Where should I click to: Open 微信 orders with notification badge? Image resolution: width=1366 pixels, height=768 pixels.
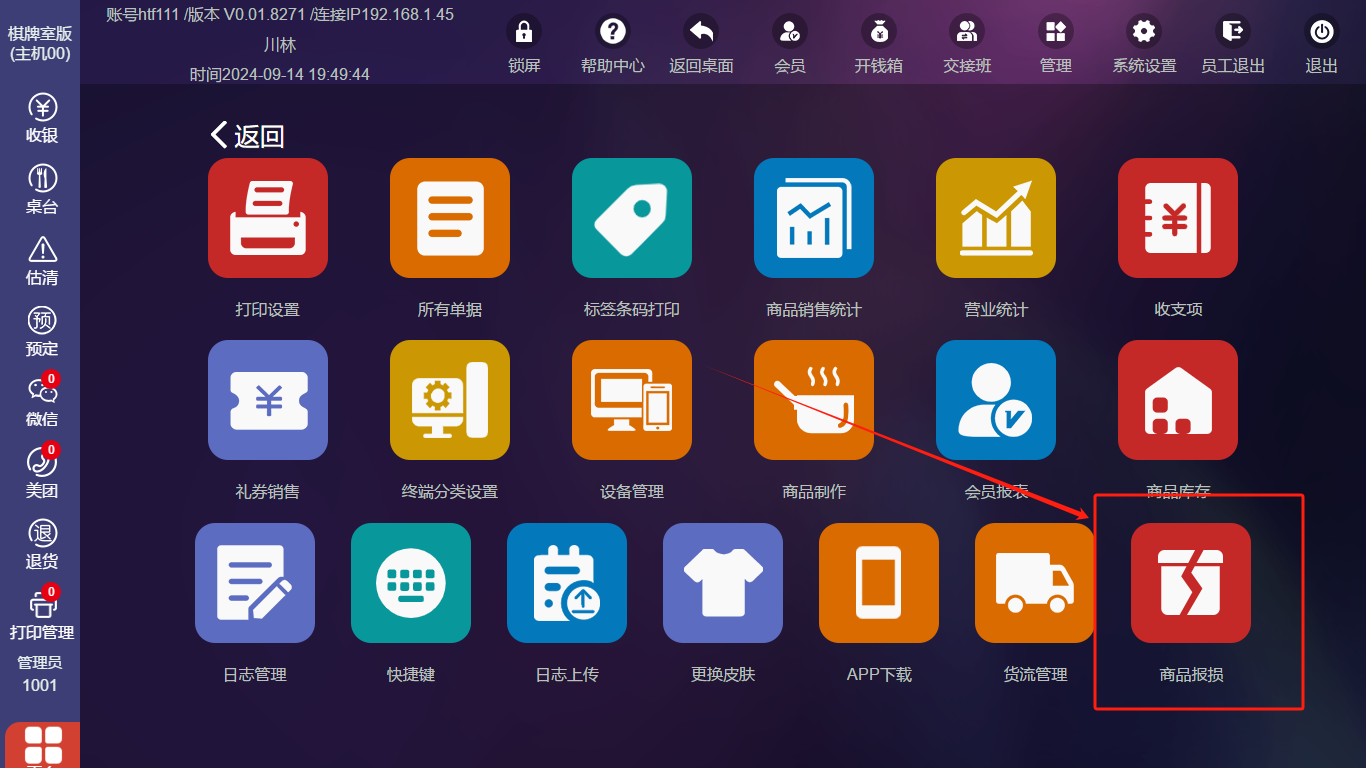(x=42, y=402)
